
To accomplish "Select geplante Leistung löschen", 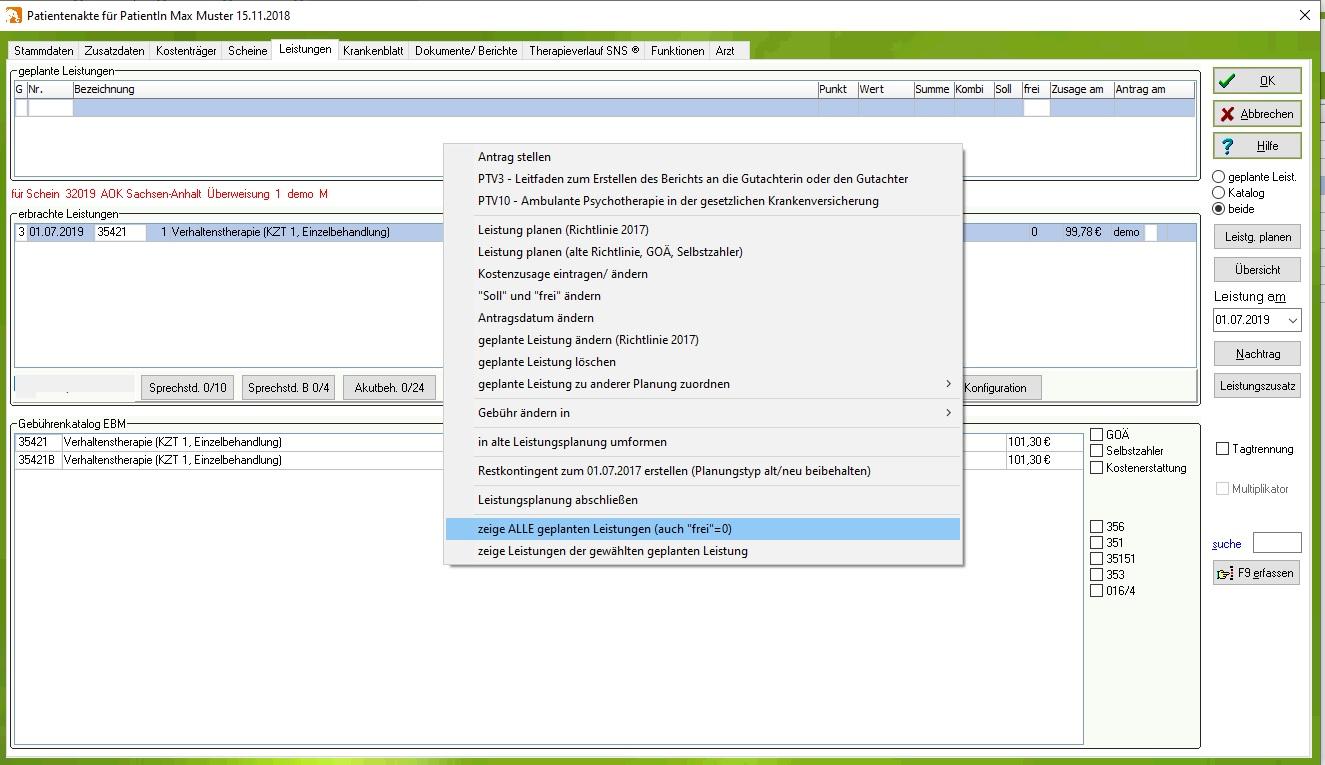I will click(703, 362).
